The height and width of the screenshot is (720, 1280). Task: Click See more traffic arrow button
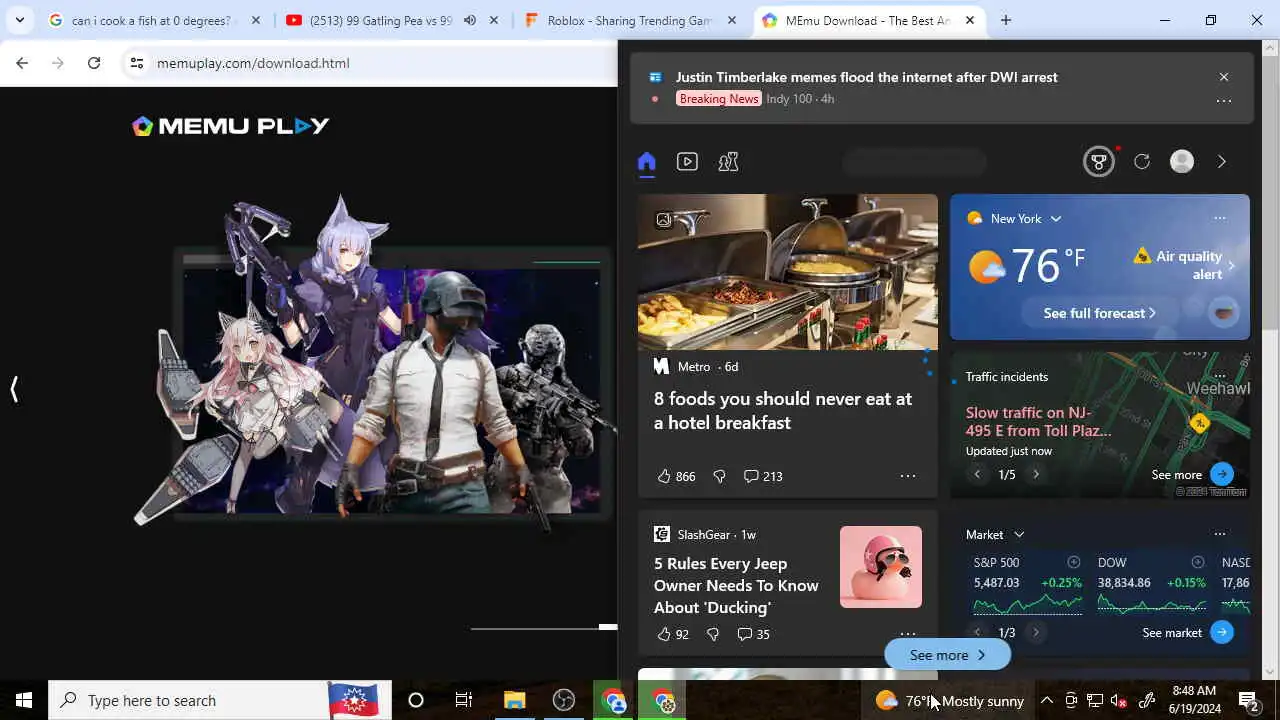pyautogui.click(x=1222, y=475)
